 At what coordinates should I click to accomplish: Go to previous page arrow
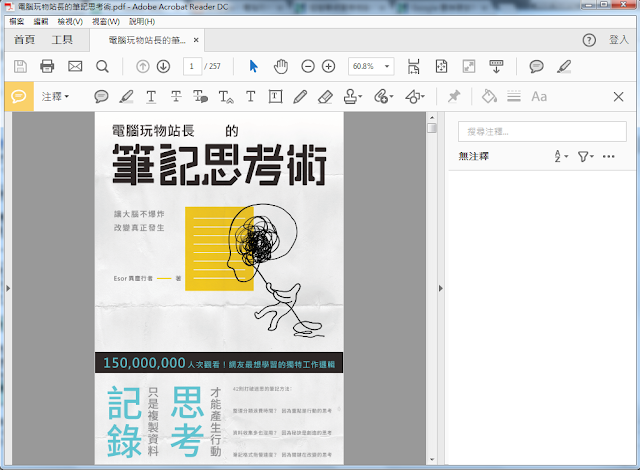[142, 66]
